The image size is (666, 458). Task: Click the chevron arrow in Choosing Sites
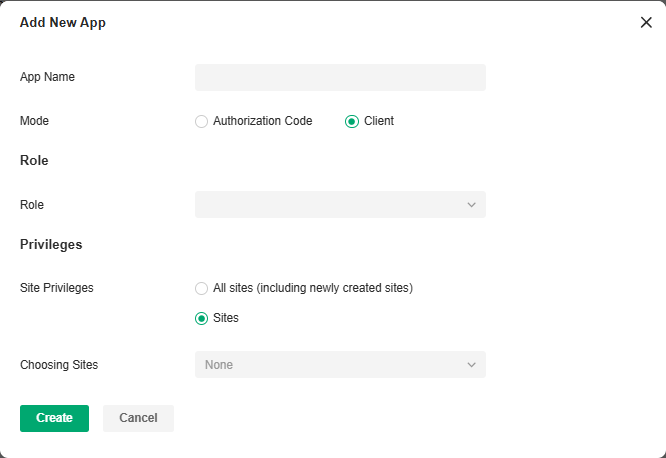click(x=472, y=365)
